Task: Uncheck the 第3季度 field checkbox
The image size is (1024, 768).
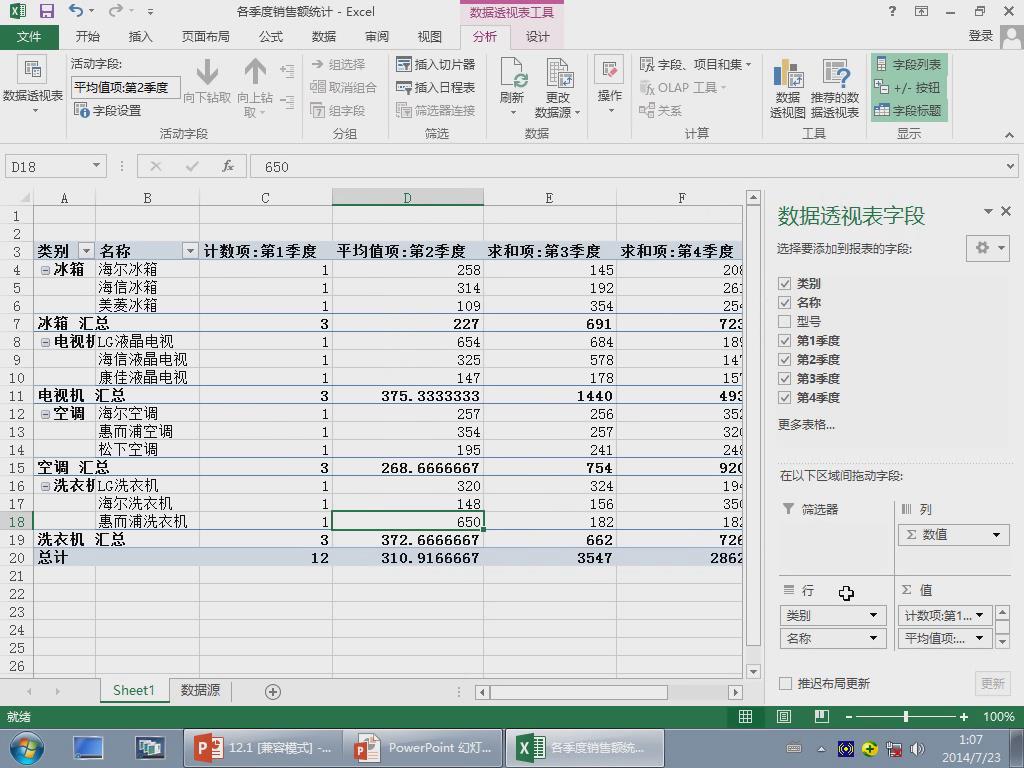Action: pos(784,378)
